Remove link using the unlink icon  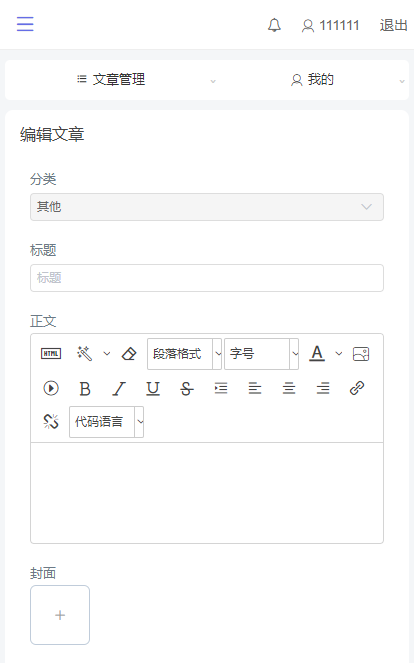[x=51, y=422]
